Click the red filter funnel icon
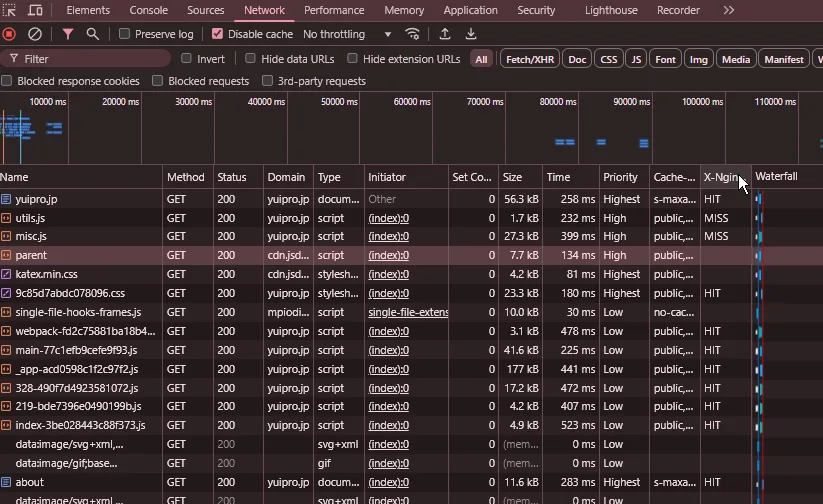This screenshot has height=504, width=823. tap(68, 34)
